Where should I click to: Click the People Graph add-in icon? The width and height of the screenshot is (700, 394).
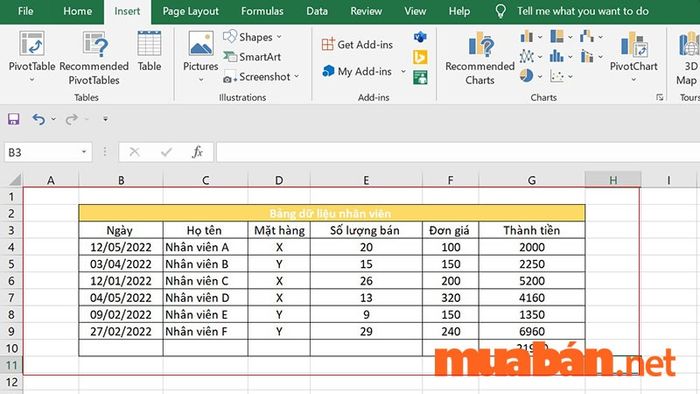[420, 78]
